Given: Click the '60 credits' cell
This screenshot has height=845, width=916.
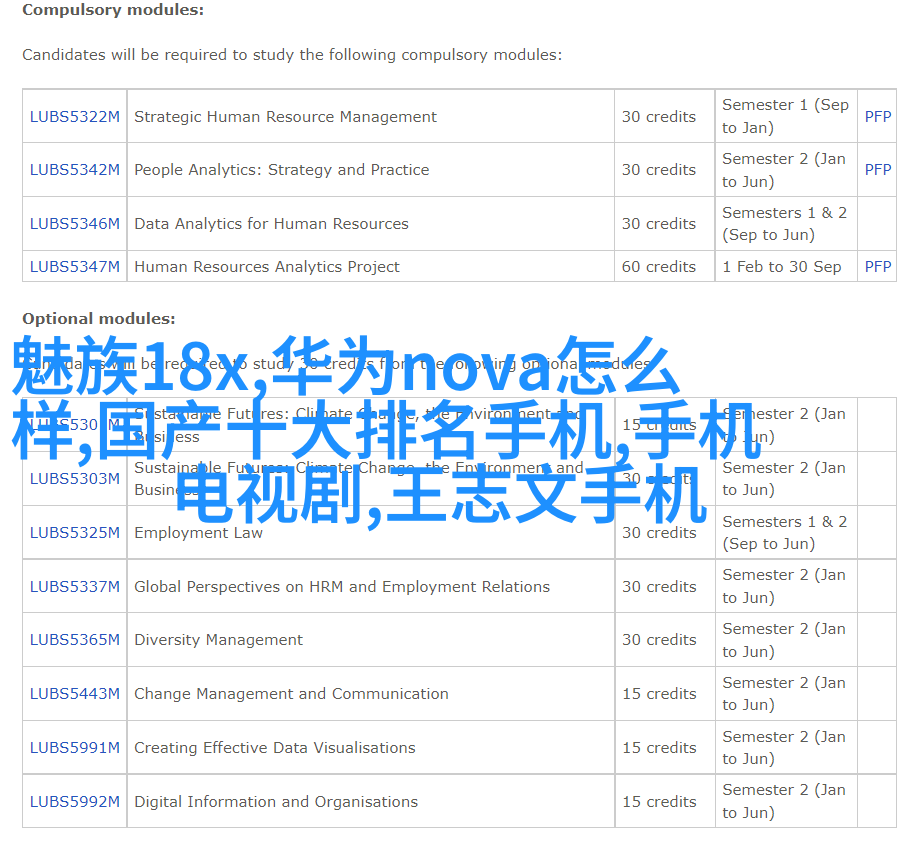Looking at the screenshot, I should [659, 266].
